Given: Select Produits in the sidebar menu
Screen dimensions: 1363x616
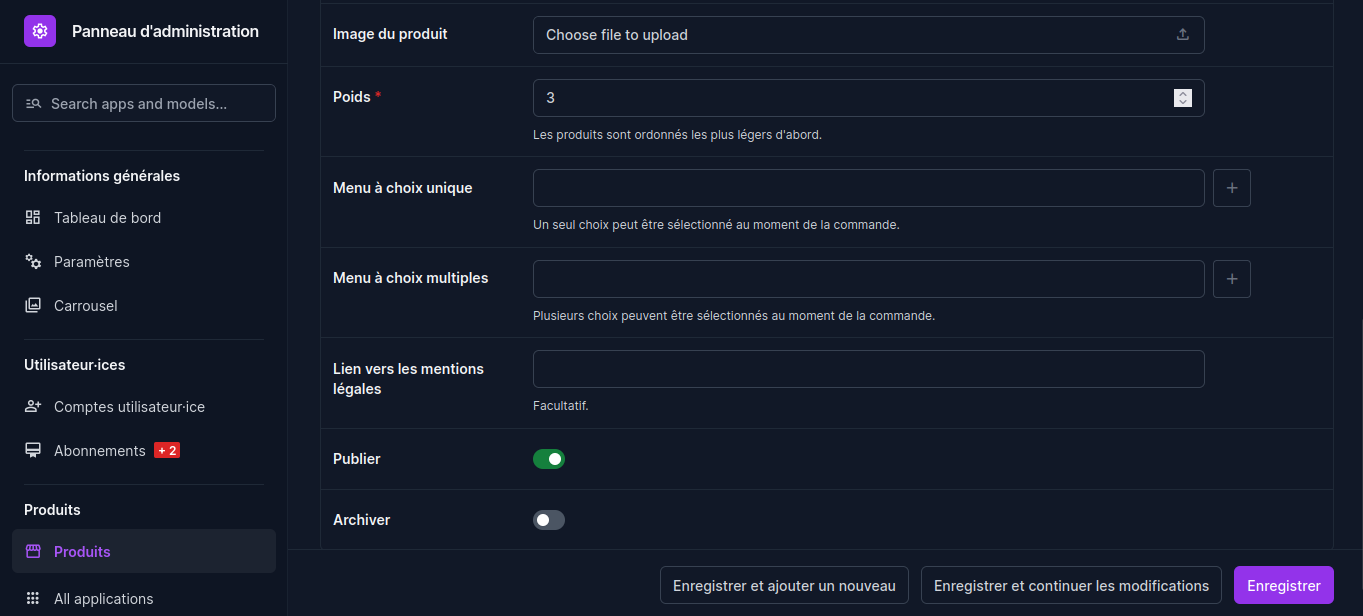Looking at the screenshot, I should tap(82, 552).
